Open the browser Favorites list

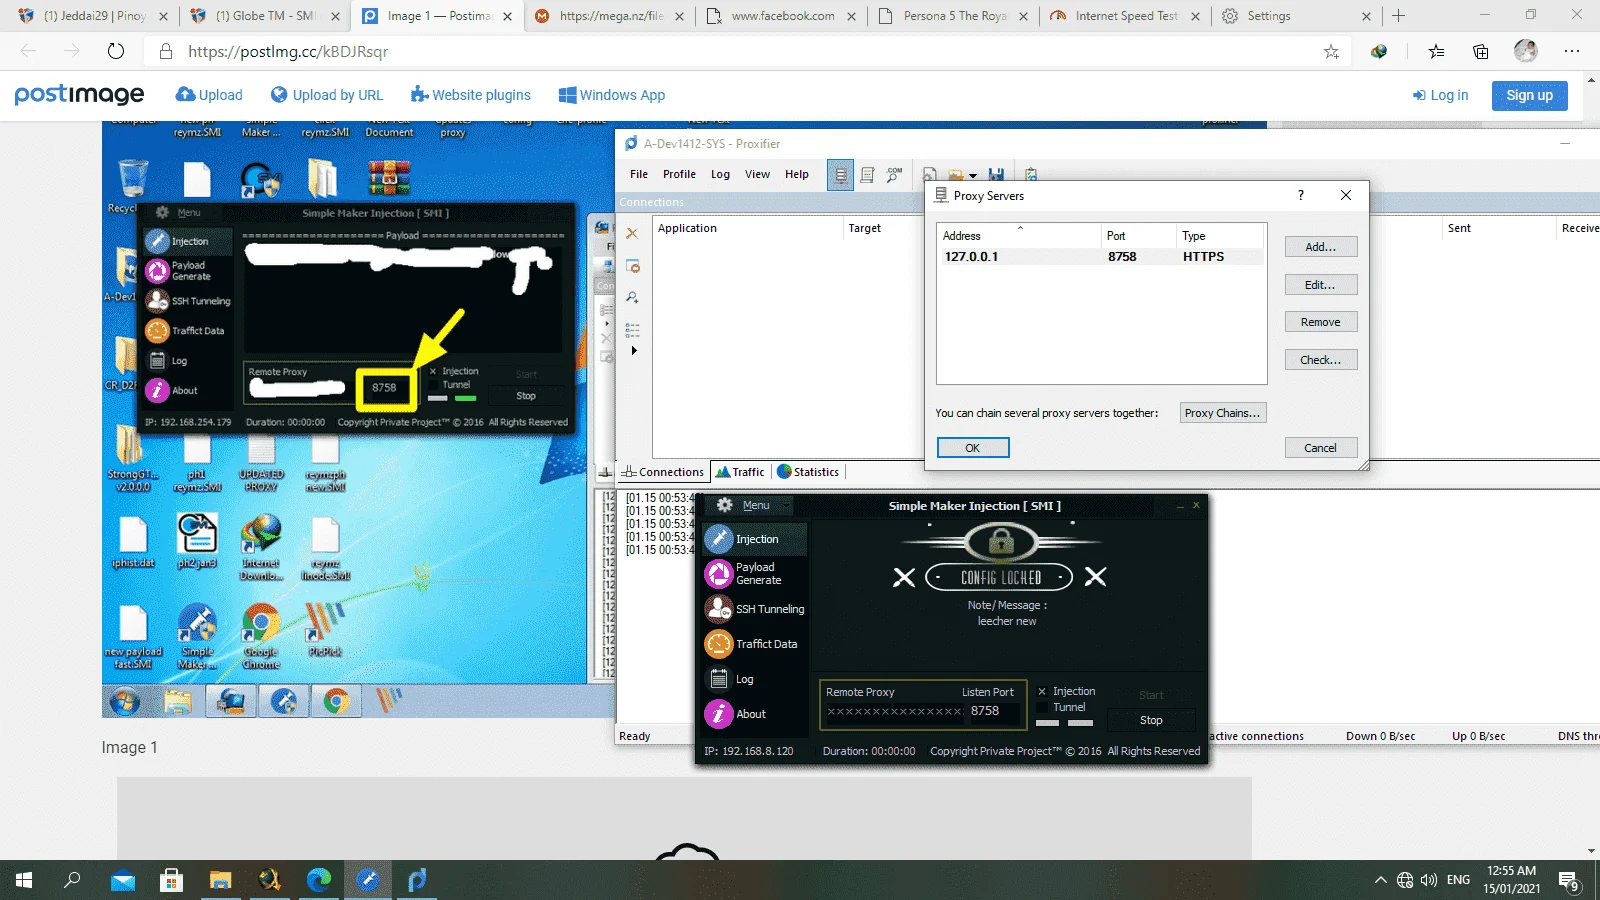1436,52
